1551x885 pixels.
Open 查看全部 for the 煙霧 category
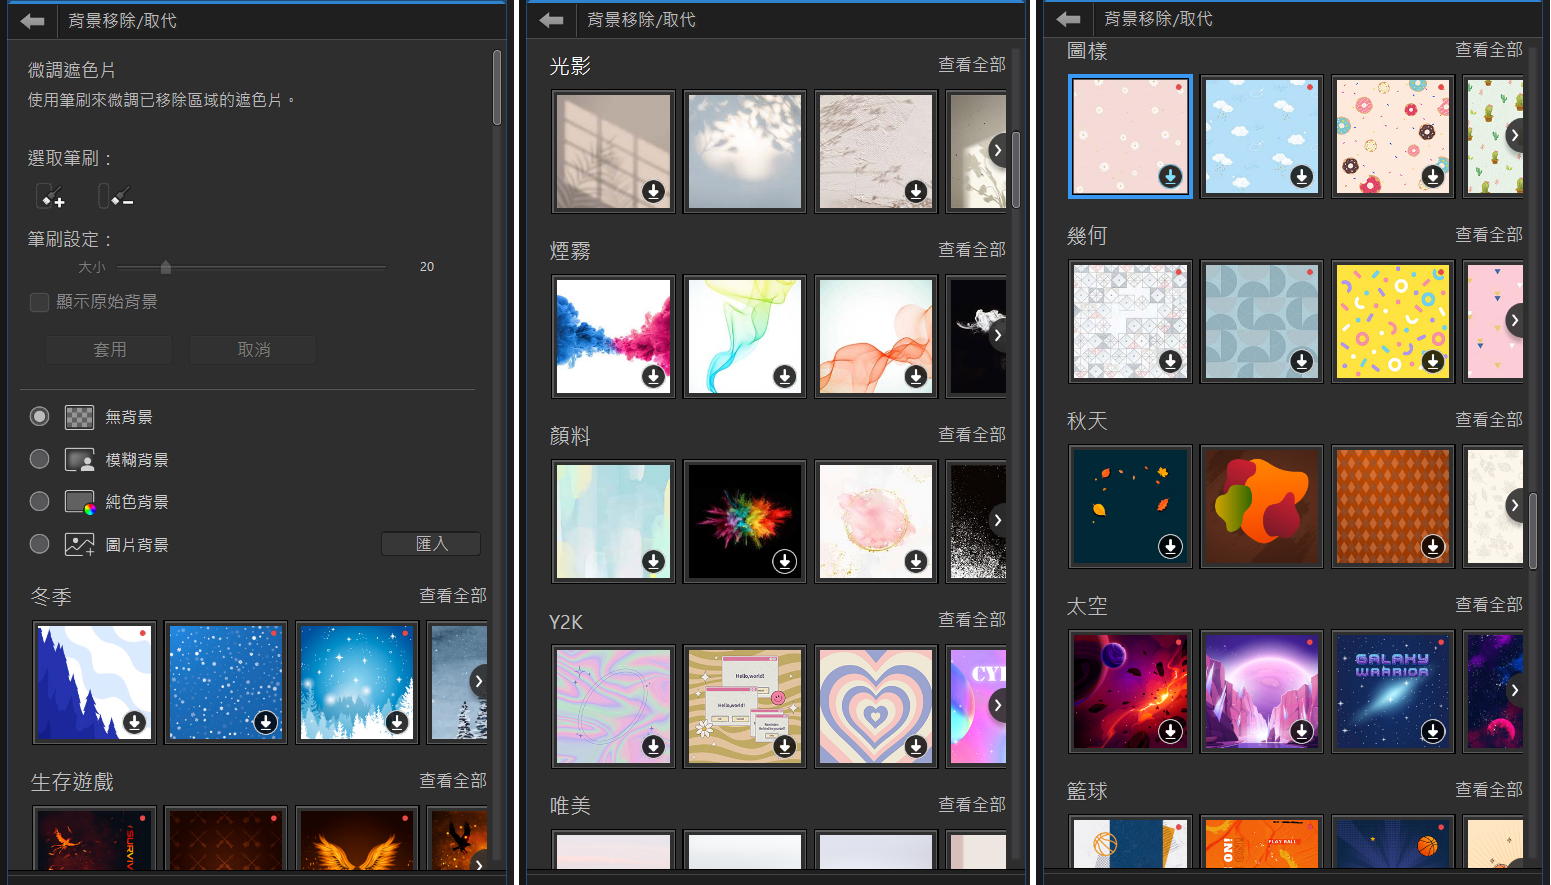(x=971, y=249)
